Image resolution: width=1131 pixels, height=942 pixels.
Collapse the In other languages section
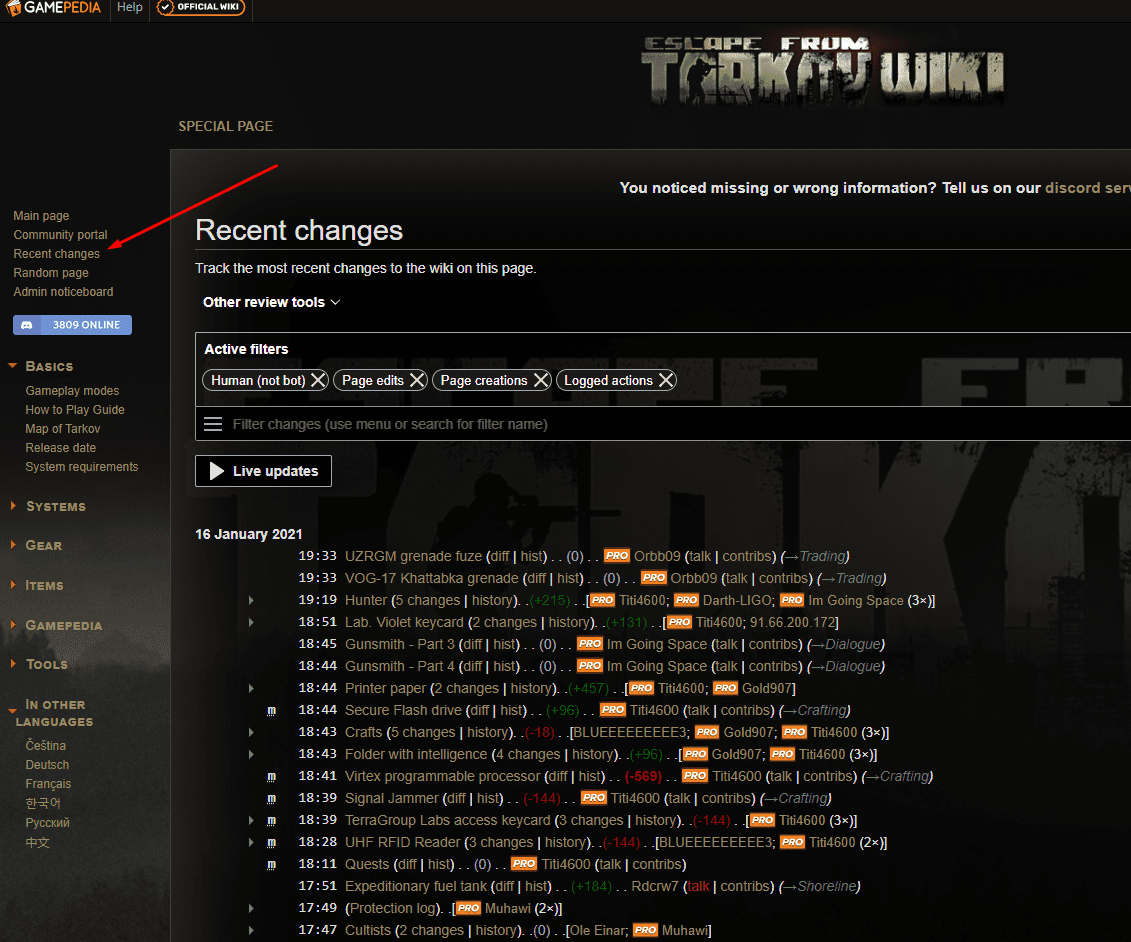(12, 711)
